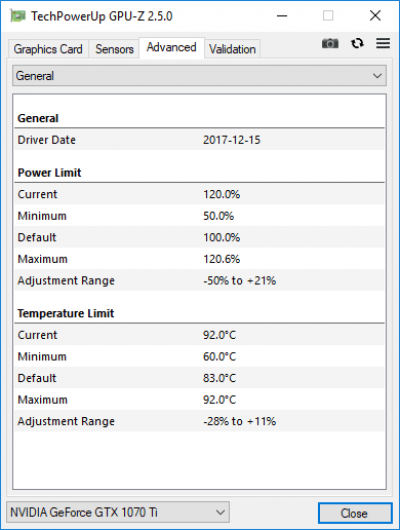Close the window with the X button

tap(375, 16)
